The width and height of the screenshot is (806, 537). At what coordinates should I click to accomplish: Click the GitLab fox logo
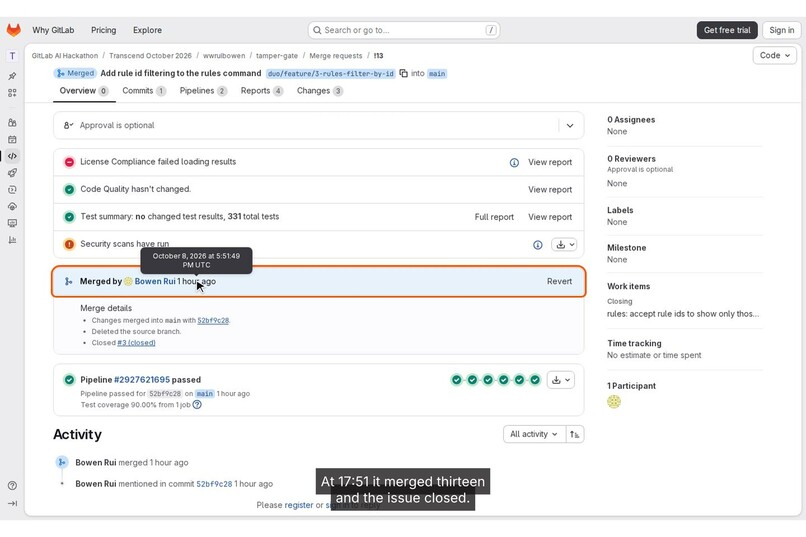pyautogui.click(x=13, y=30)
